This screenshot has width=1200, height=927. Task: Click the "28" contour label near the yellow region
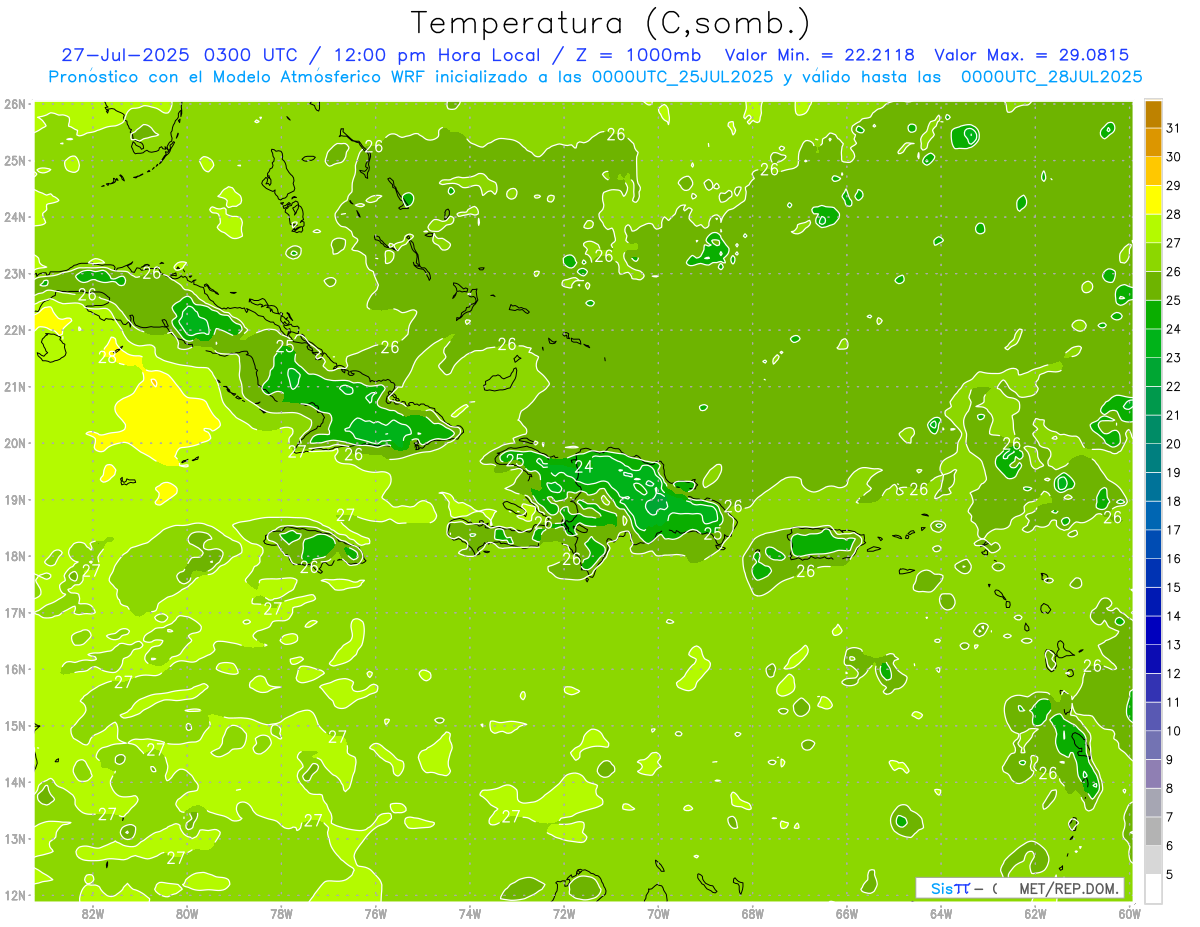coord(107,357)
